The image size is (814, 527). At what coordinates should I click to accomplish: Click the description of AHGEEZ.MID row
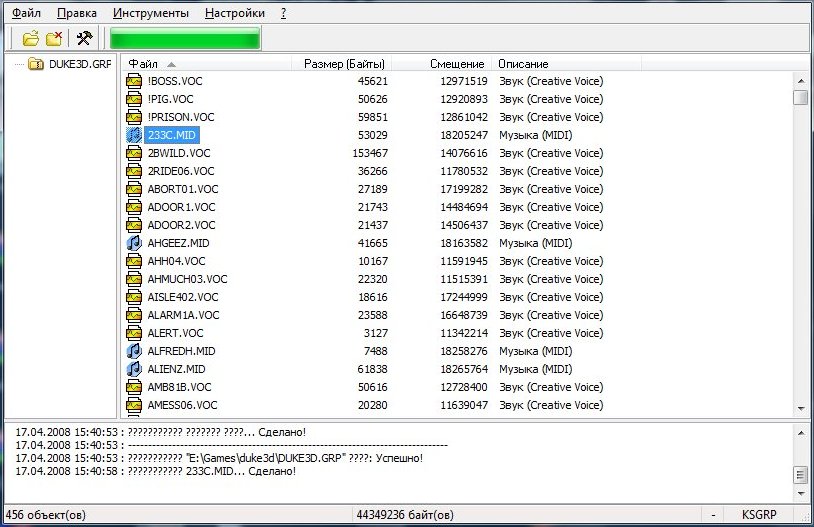(x=536, y=243)
